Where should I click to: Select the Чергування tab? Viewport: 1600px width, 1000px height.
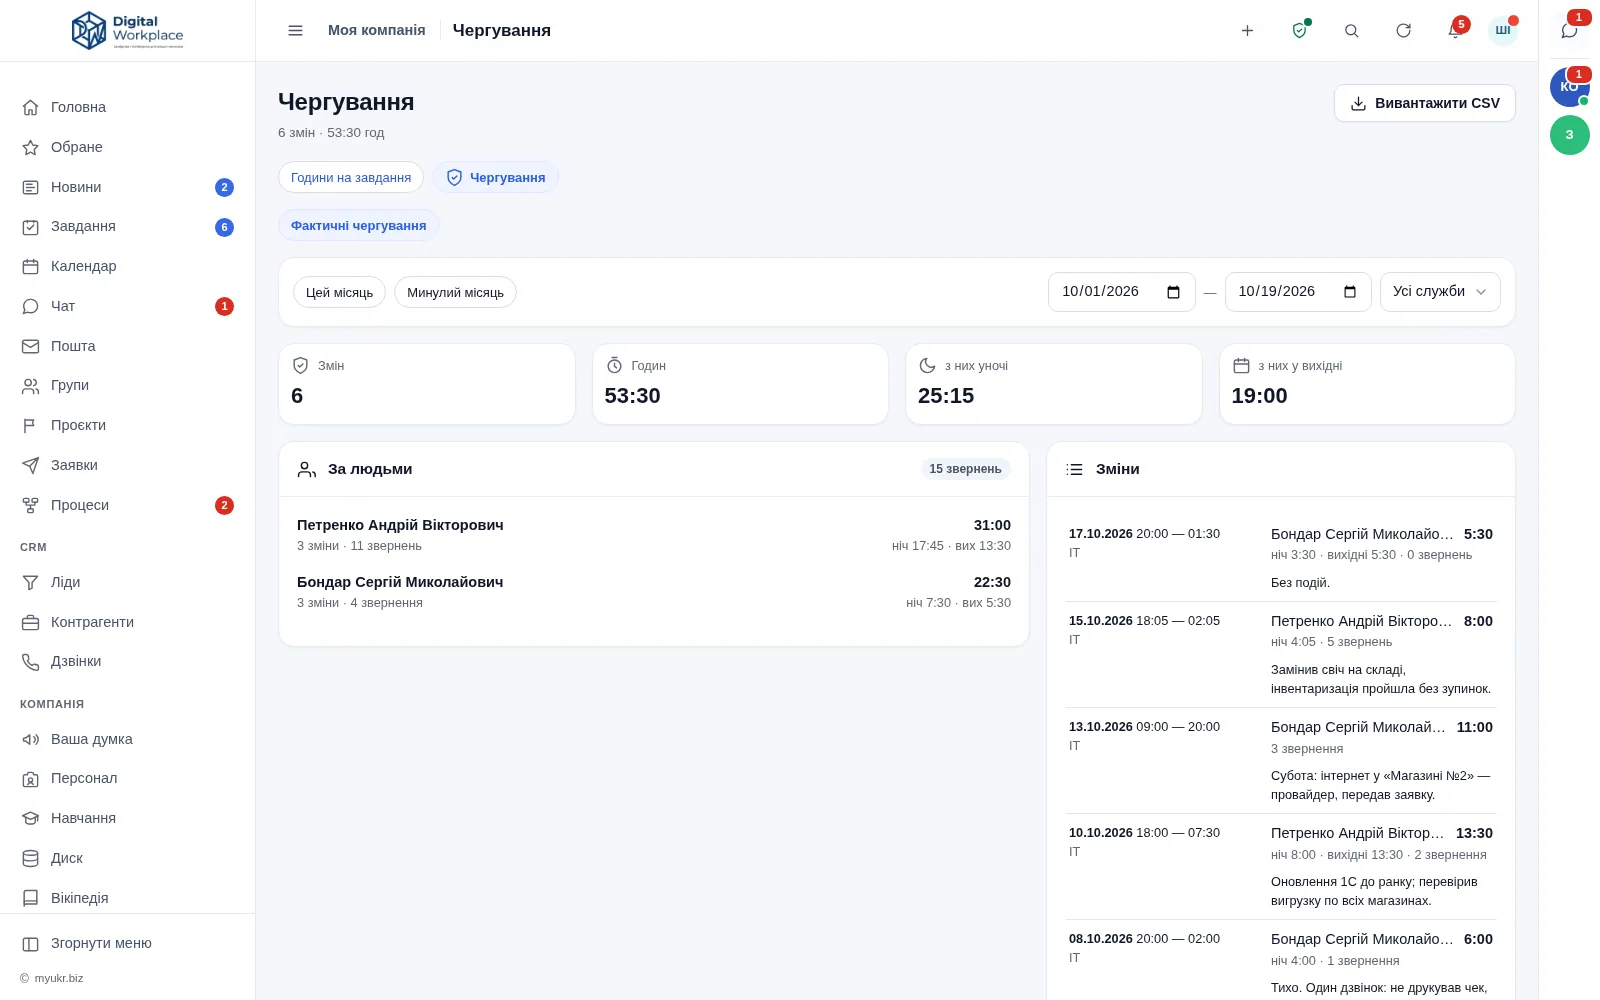pyautogui.click(x=496, y=178)
